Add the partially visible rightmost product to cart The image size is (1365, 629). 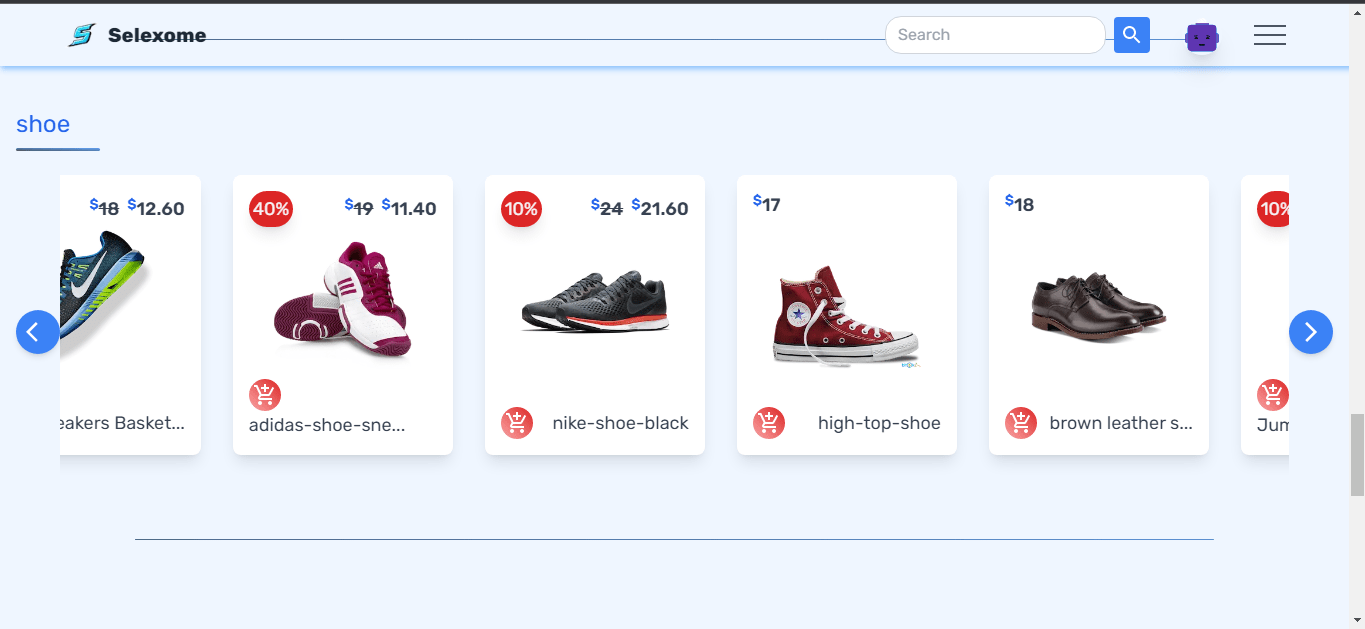[x=1273, y=395]
